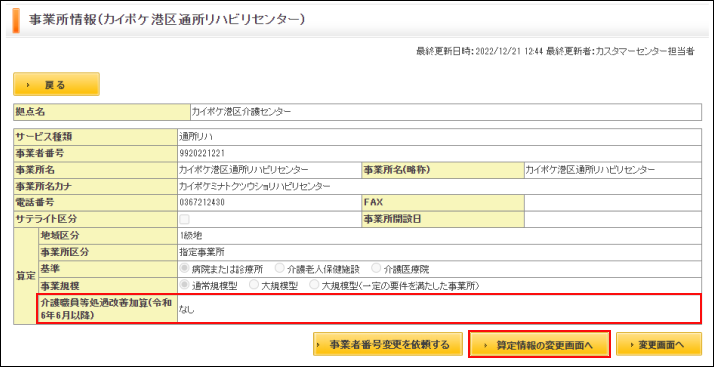Screen dimensions: 714x367
Task: Click the 介護職員等処遇改善加算(令和6年6月以降) label
Action: pyautogui.click(x=107, y=309)
